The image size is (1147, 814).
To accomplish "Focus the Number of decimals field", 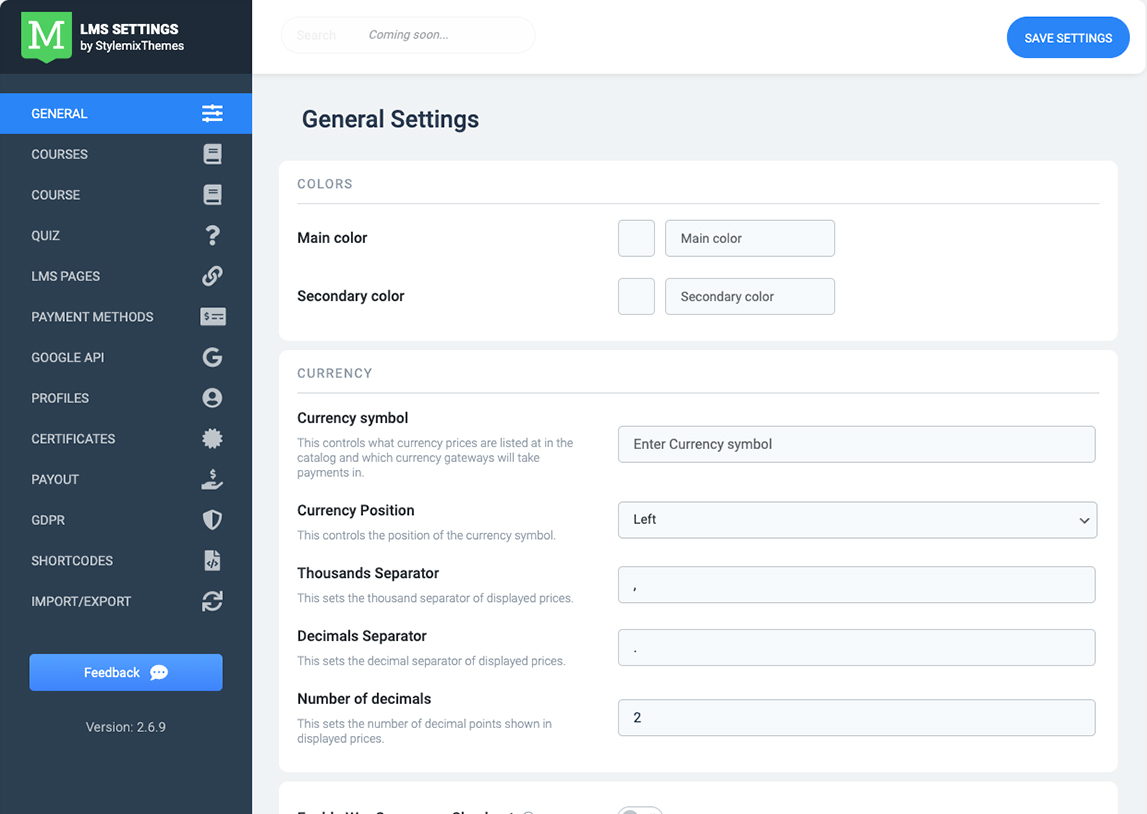I will coord(856,718).
